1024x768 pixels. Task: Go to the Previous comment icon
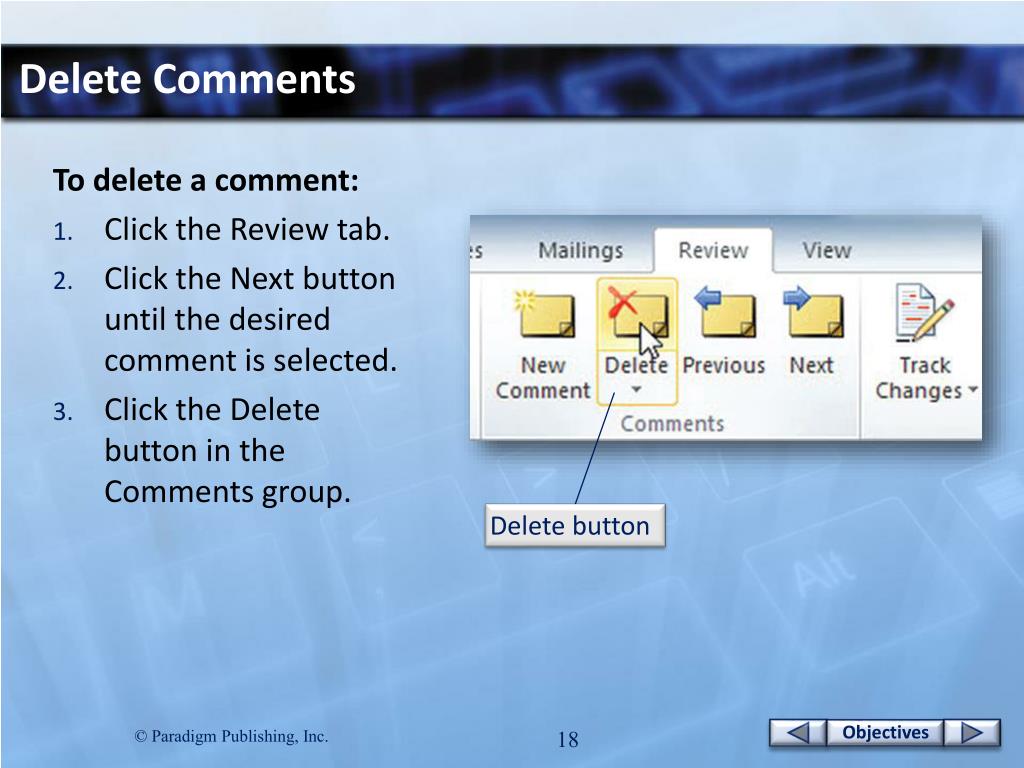(x=724, y=312)
